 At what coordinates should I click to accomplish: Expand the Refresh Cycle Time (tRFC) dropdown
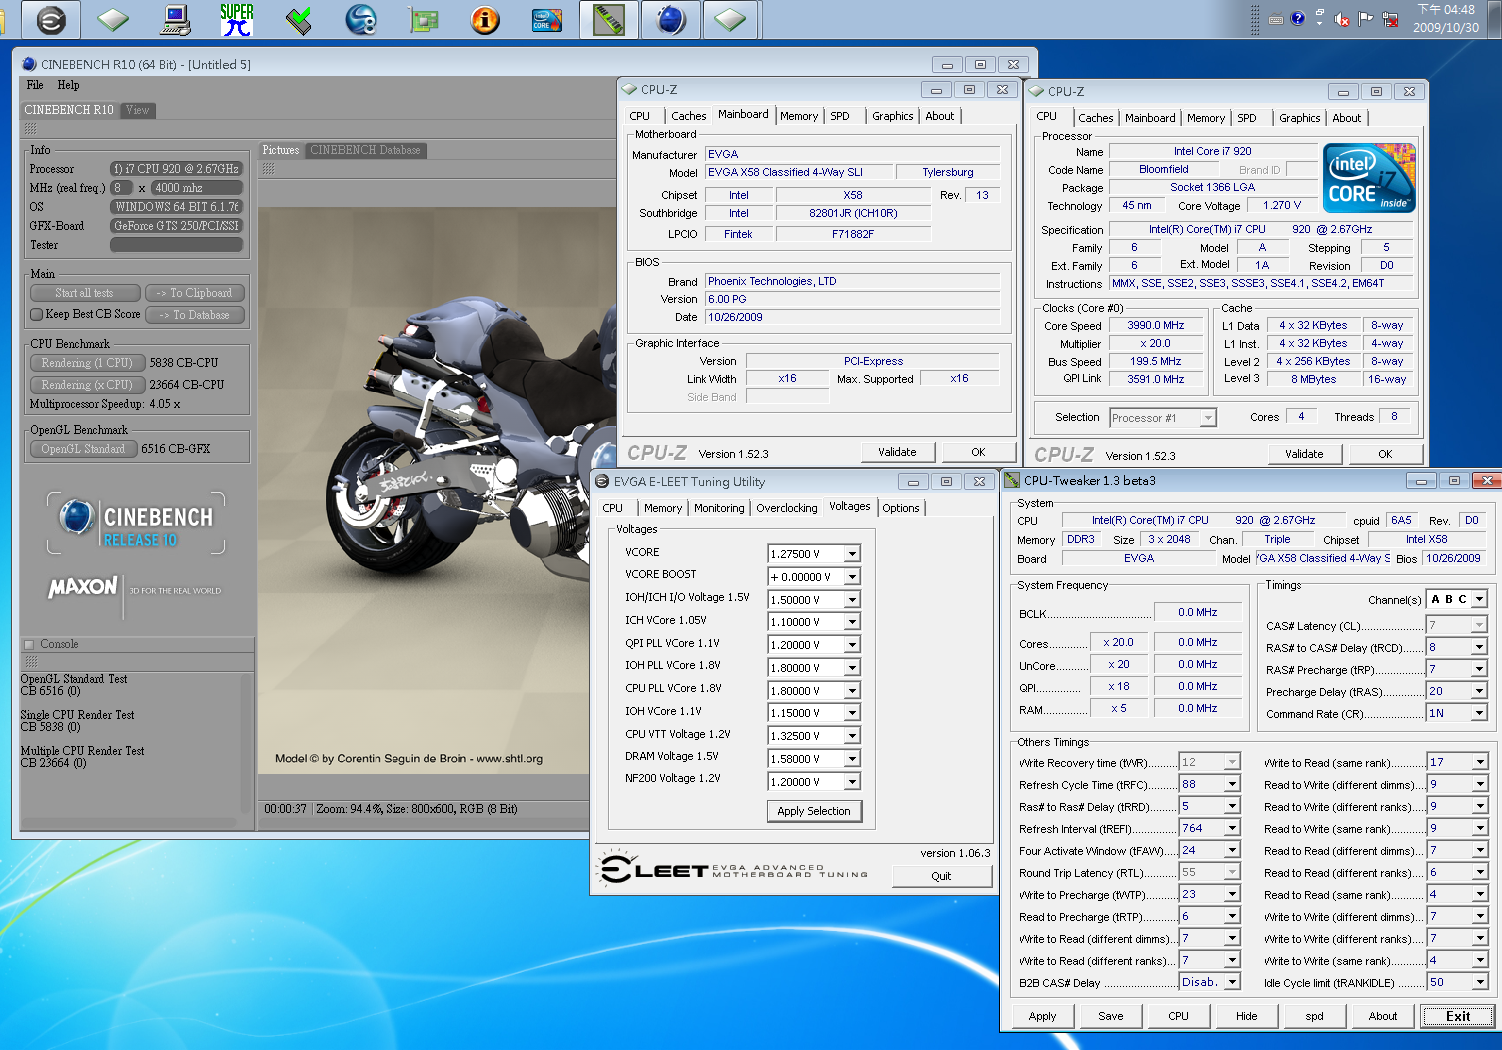1232,784
